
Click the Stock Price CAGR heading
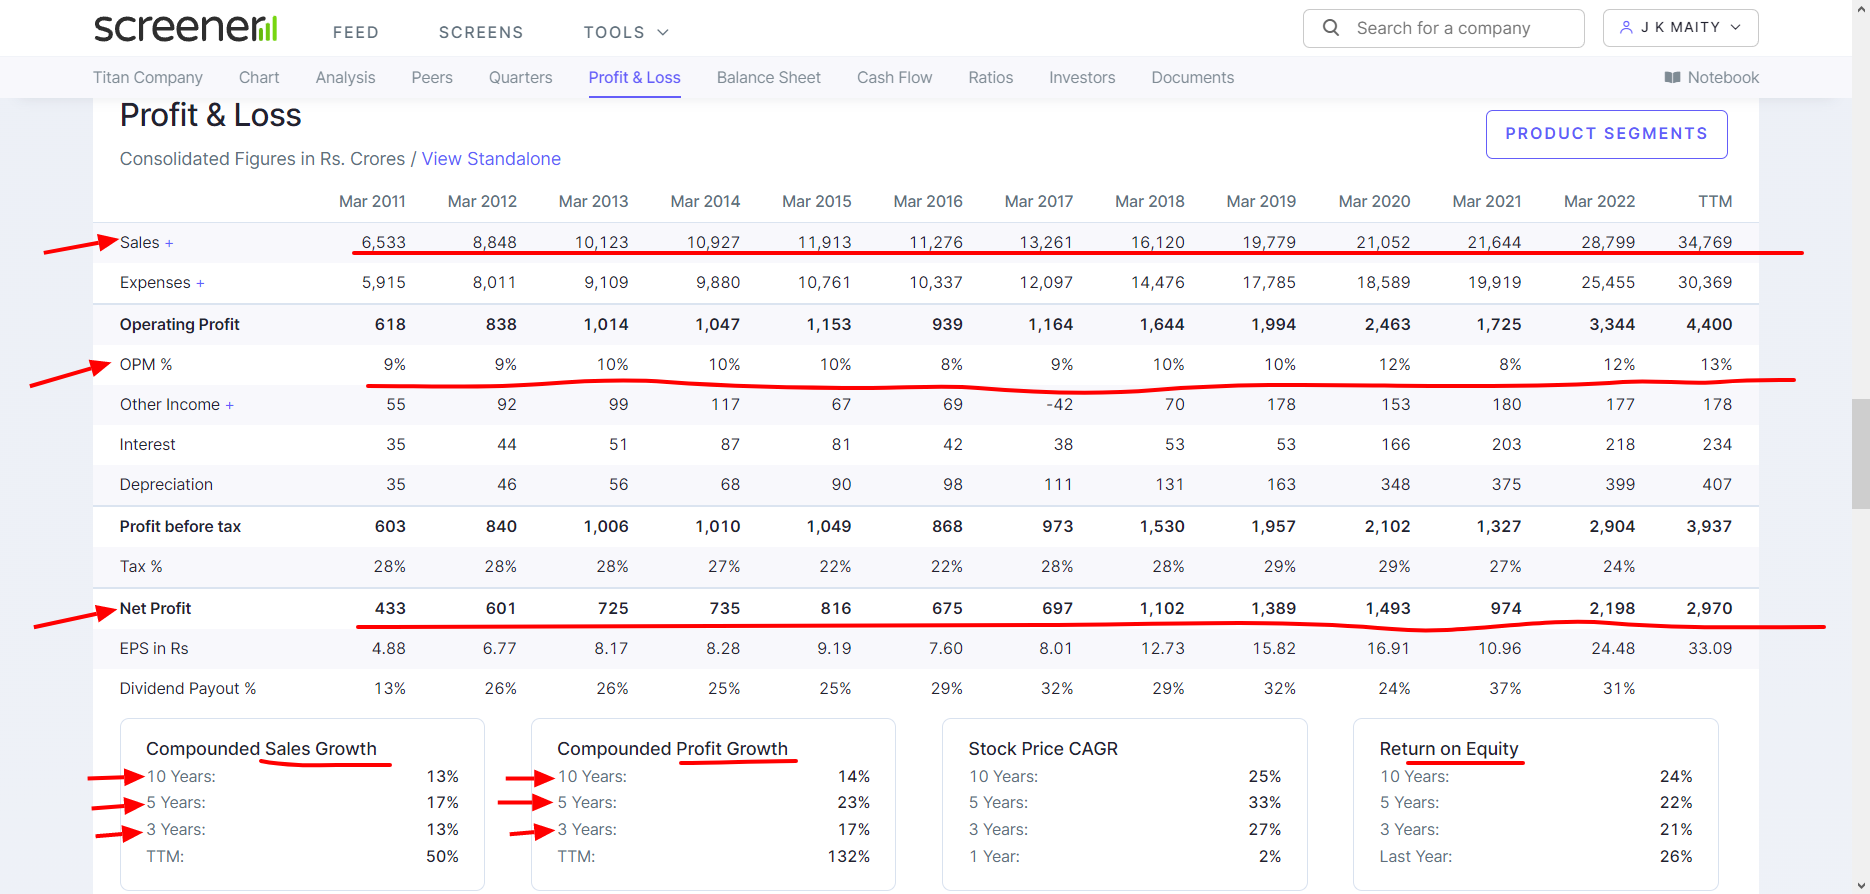point(1043,749)
